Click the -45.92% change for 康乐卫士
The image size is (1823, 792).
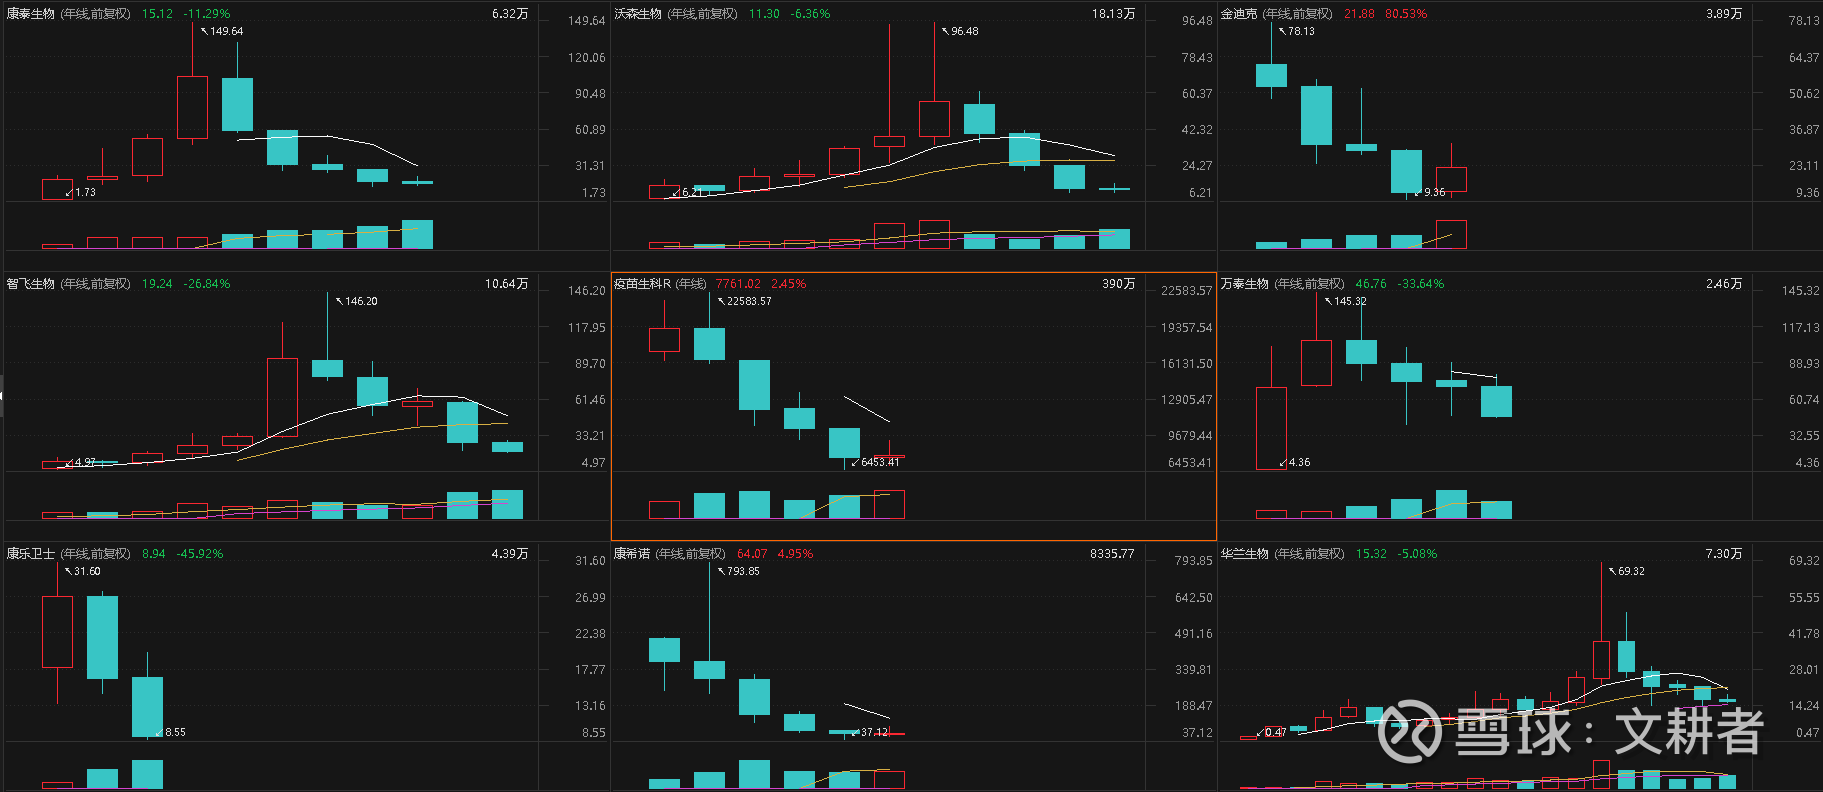click(200, 554)
